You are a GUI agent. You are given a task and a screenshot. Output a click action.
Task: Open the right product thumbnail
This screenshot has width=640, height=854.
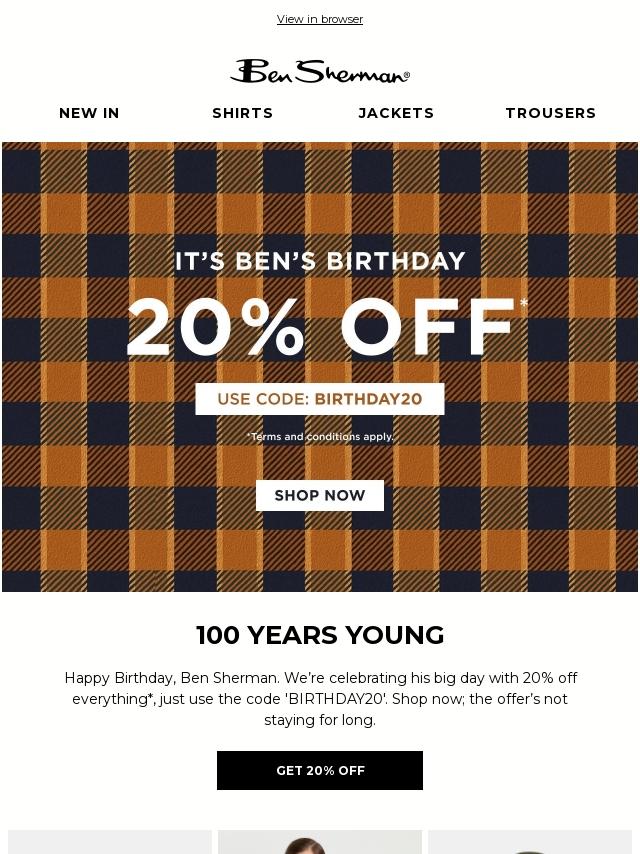point(530,842)
